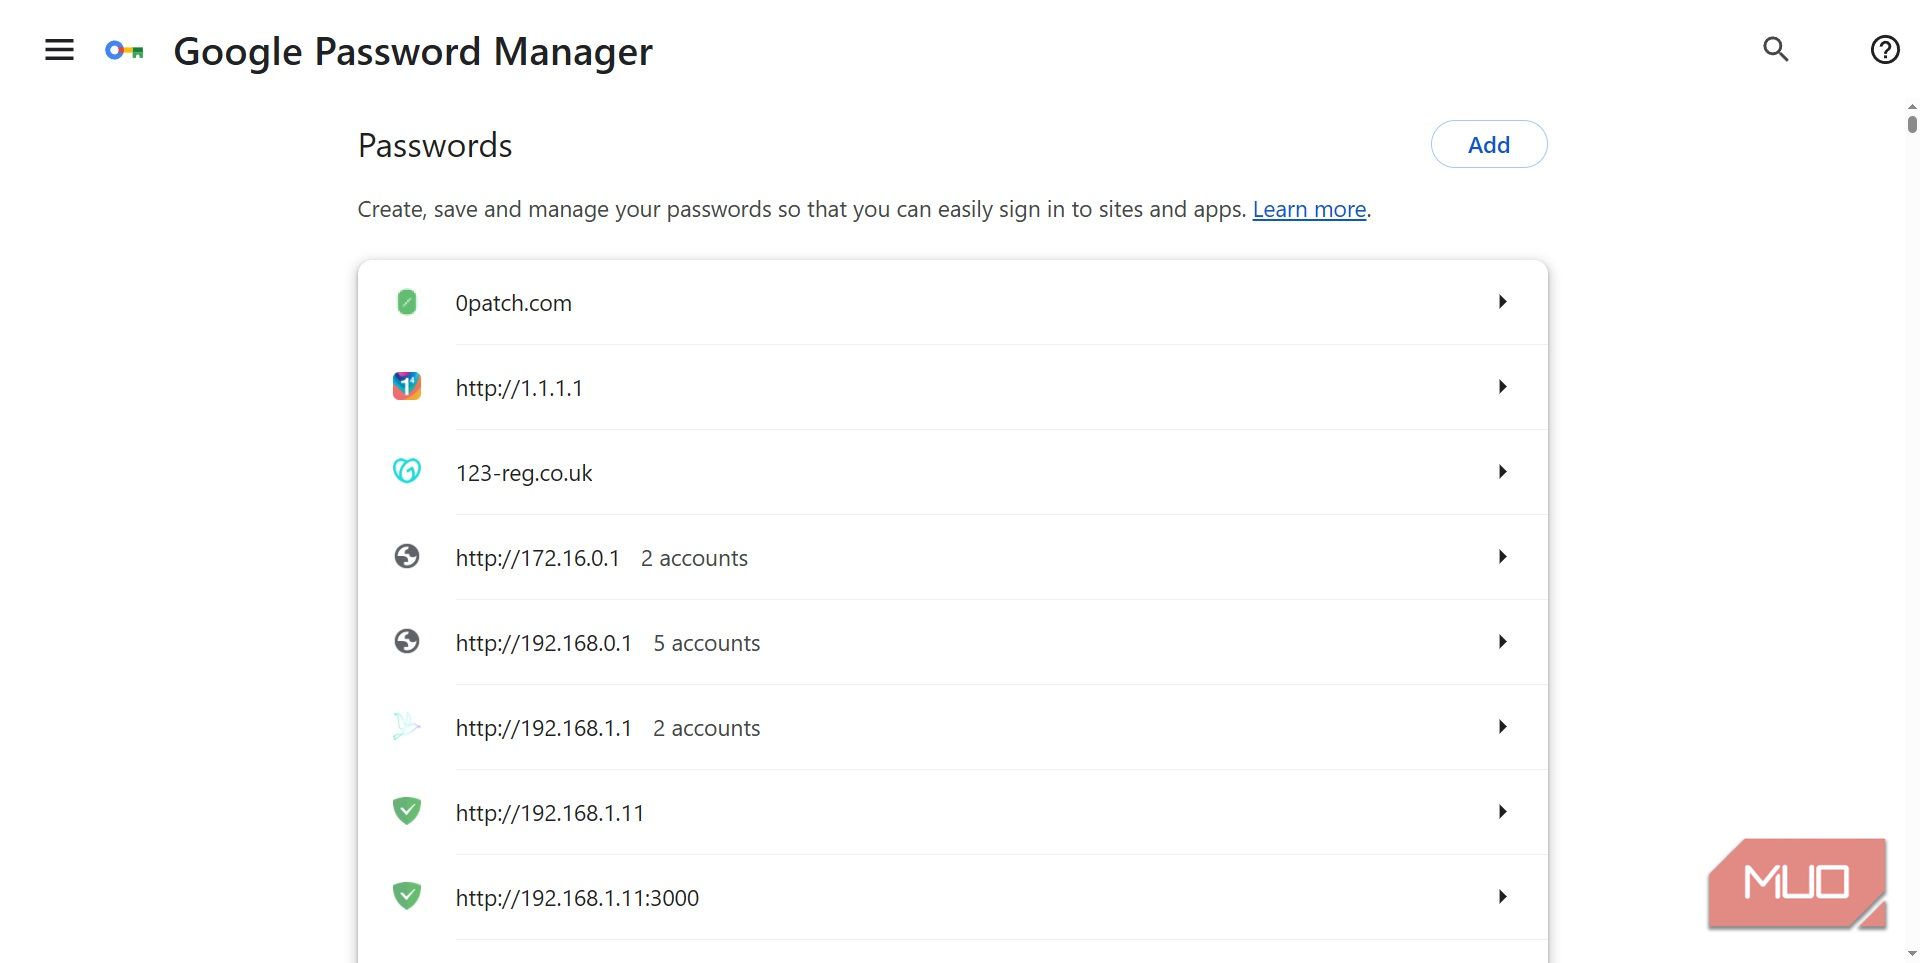Image resolution: width=1920 pixels, height=963 pixels.
Task: Select the http://172.16.0.1 text label
Action: pyautogui.click(x=538, y=558)
